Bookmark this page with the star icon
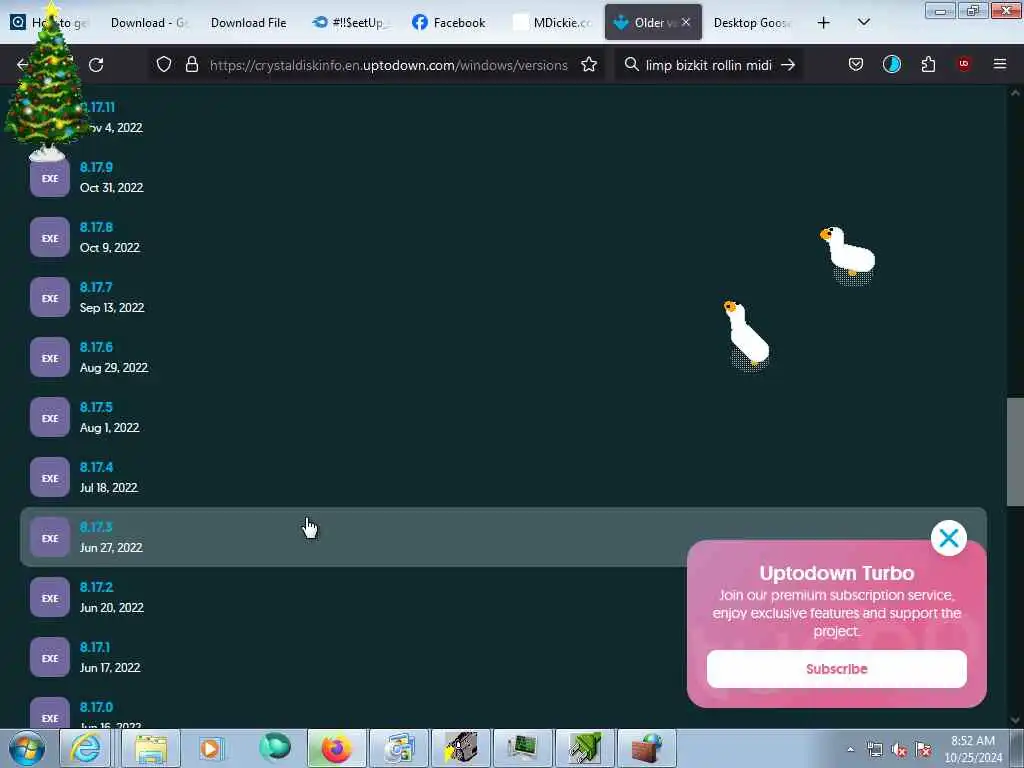 tap(589, 65)
